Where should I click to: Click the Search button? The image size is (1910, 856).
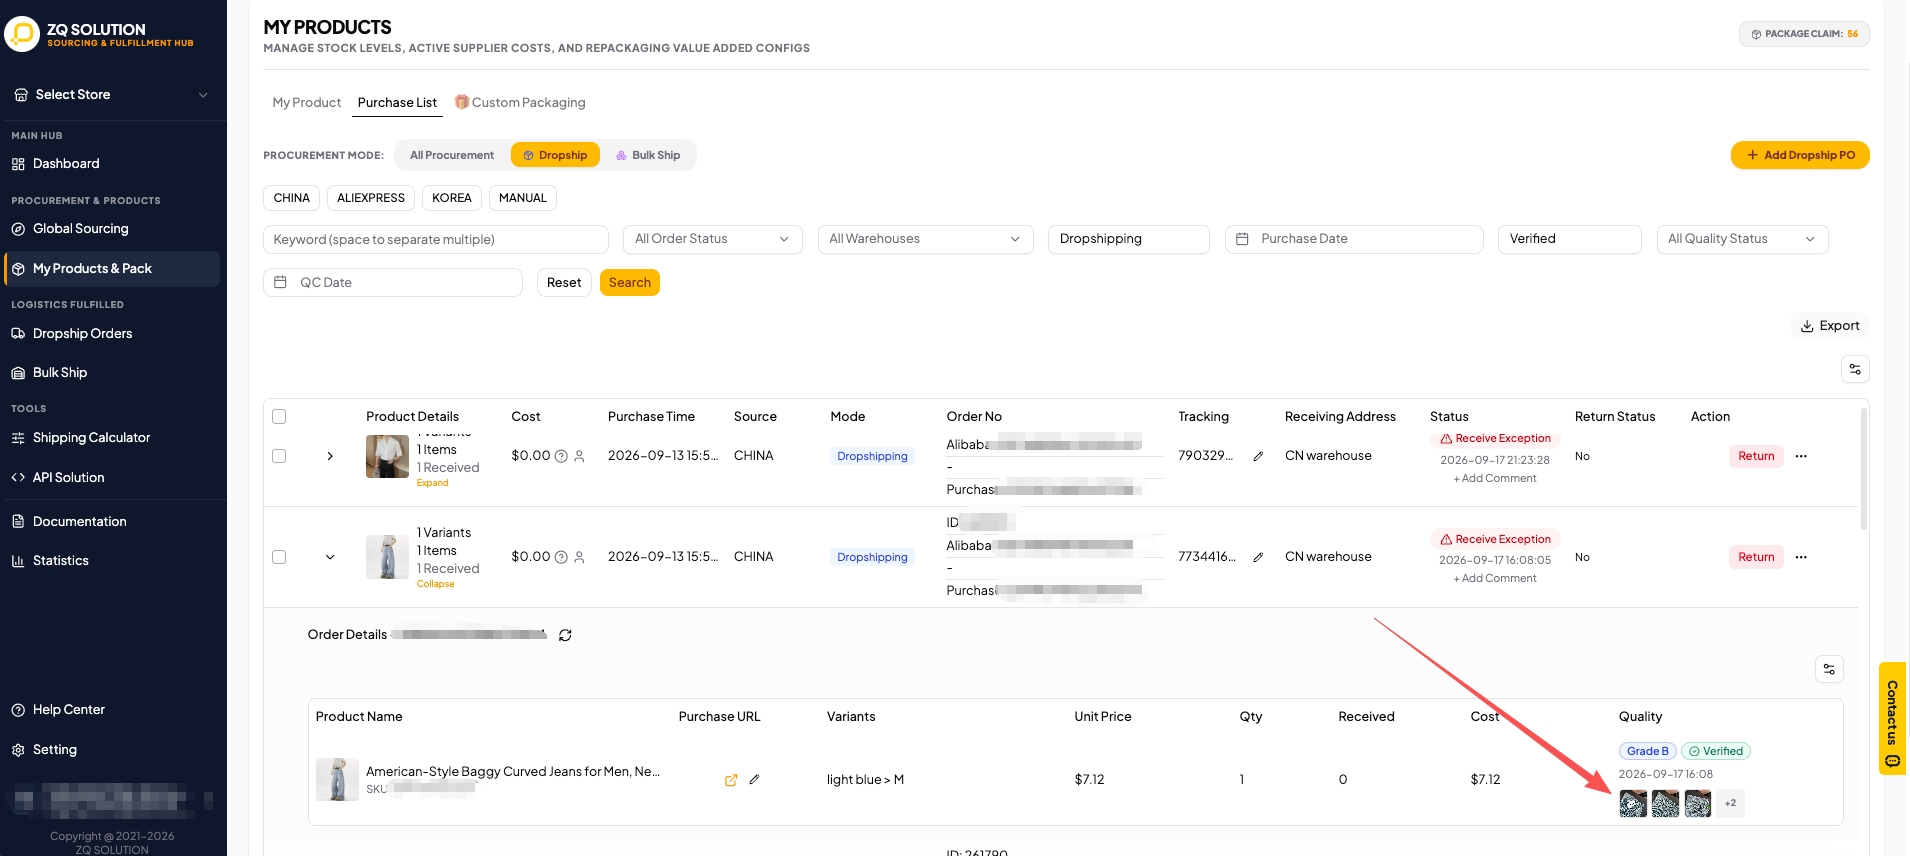[x=630, y=283]
